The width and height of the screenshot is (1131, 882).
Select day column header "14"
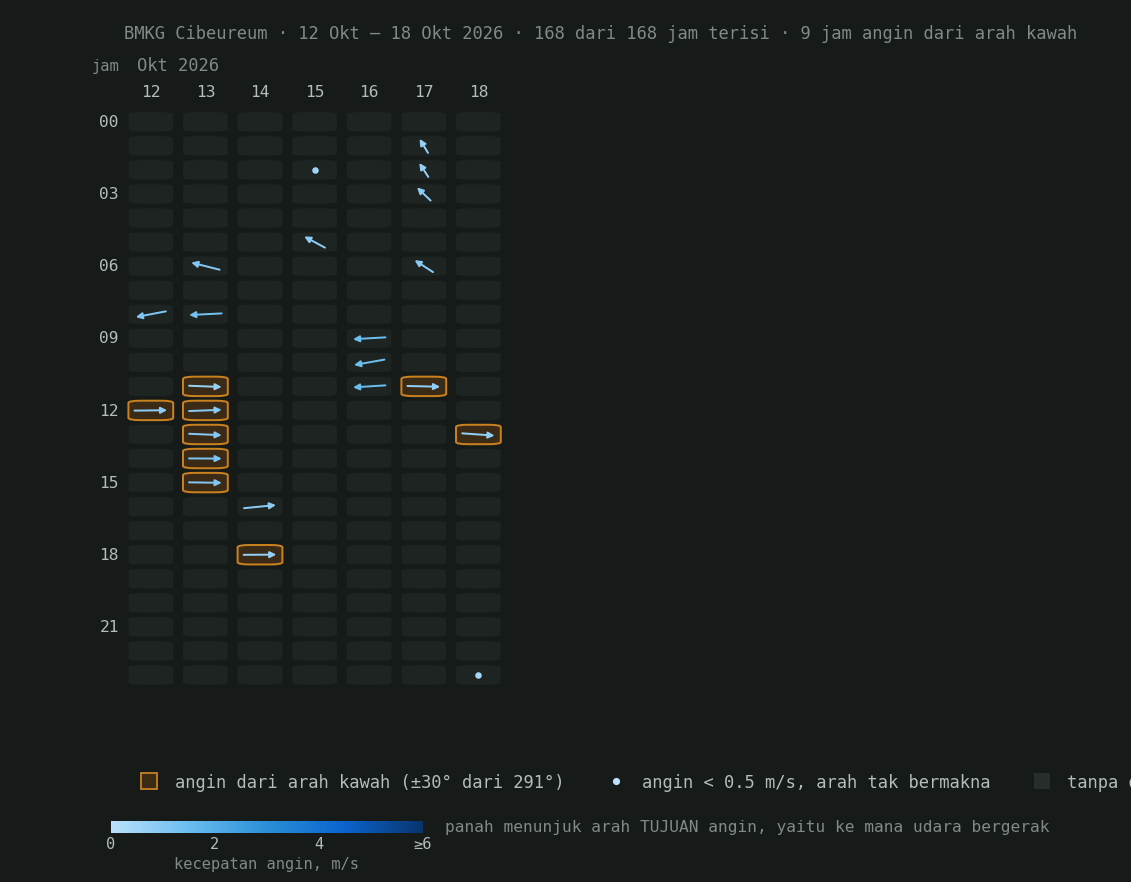[260, 92]
